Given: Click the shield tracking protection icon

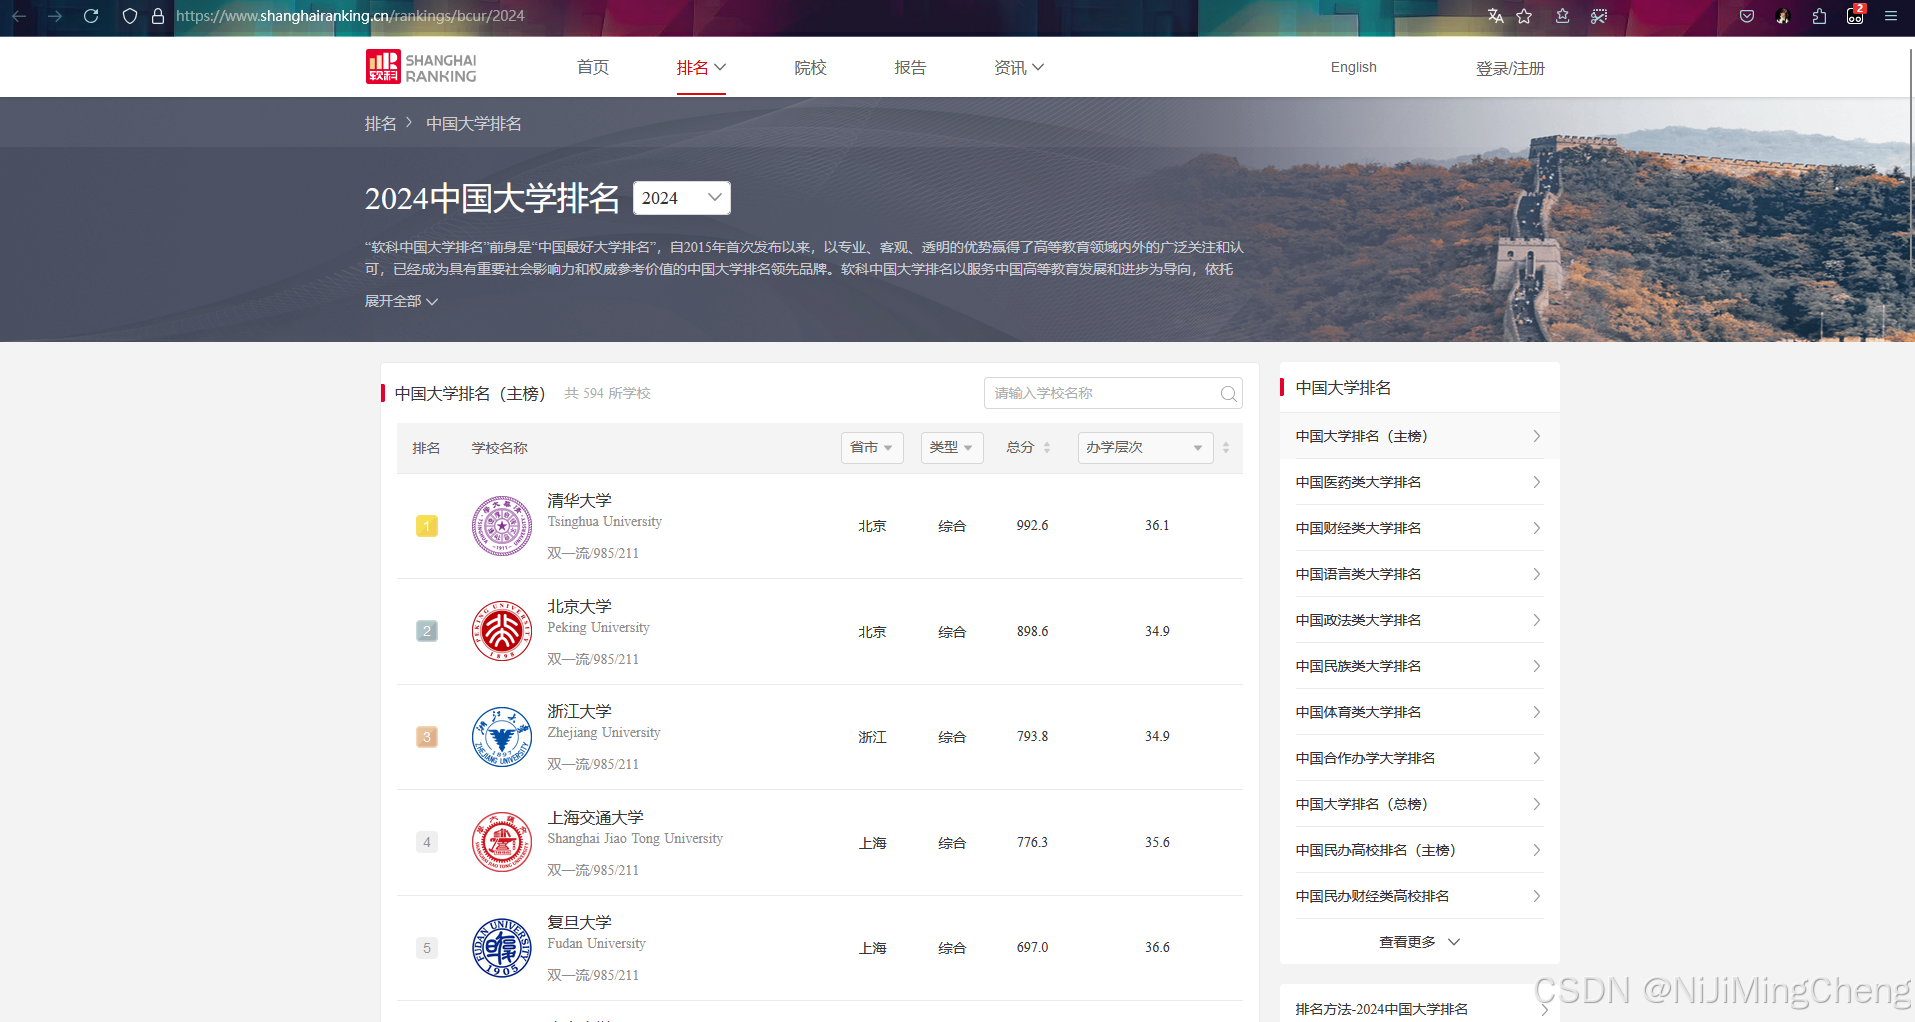Looking at the screenshot, I should 129,16.
